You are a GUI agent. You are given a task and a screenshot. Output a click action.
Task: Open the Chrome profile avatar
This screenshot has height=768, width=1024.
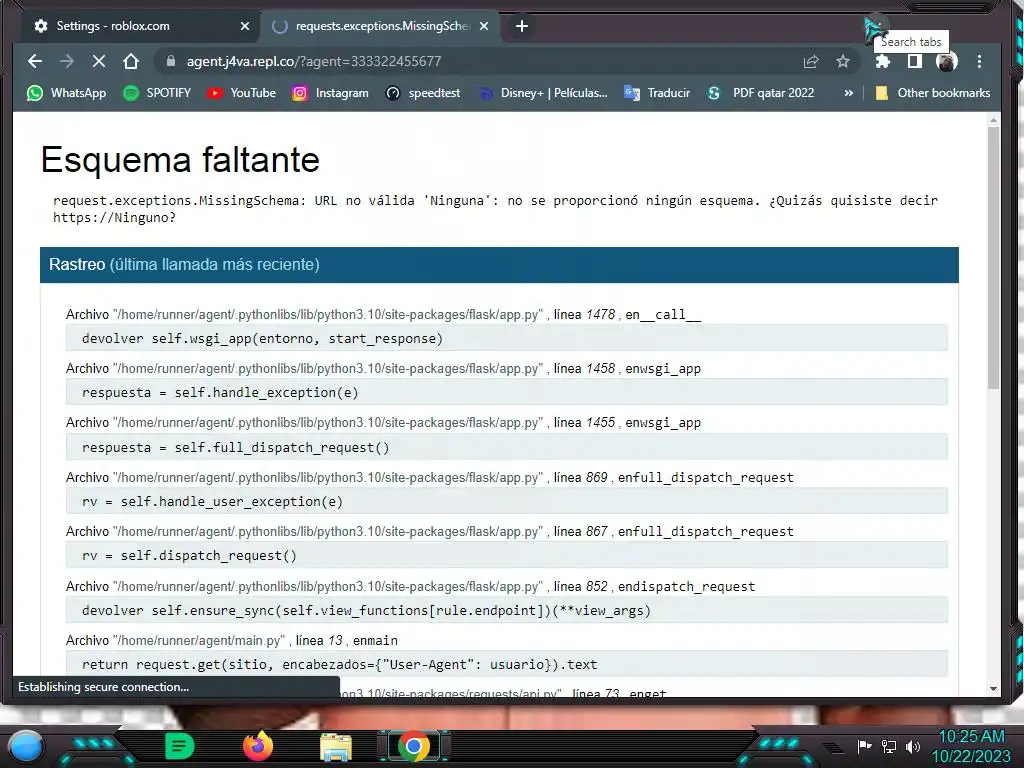point(947,61)
